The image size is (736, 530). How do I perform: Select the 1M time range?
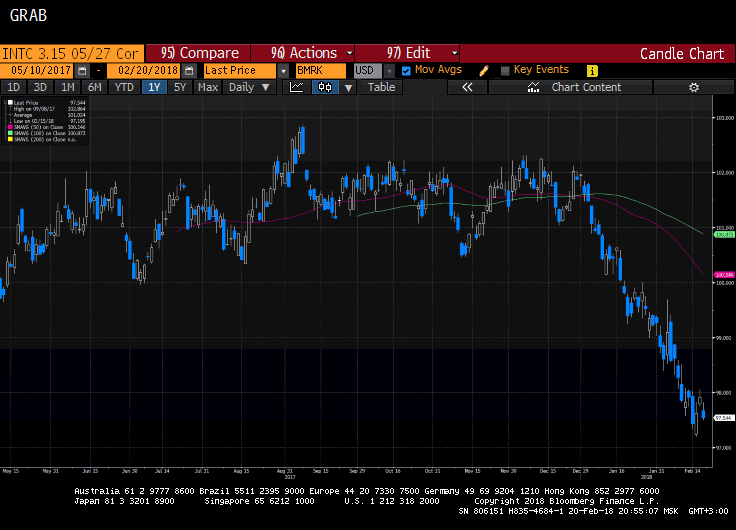click(68, 87)
